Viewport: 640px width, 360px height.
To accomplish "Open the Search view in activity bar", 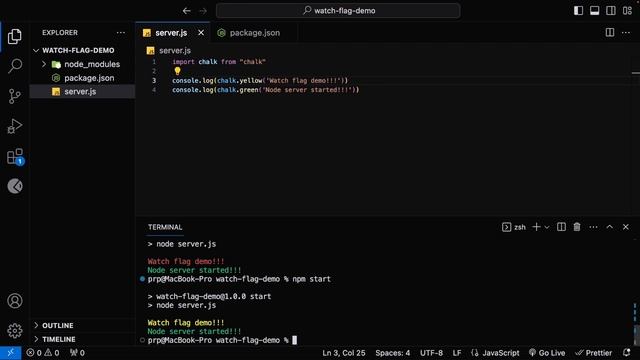I will tap(15, 66).
